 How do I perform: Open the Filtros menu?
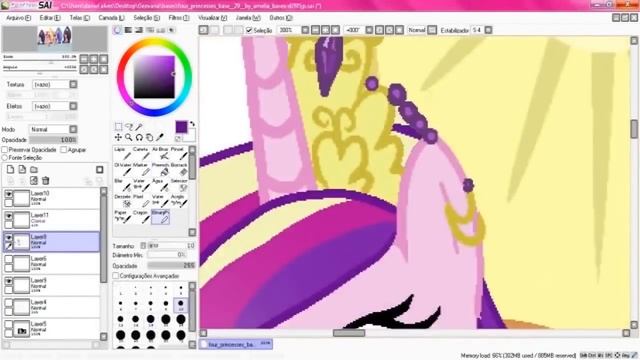179,18
